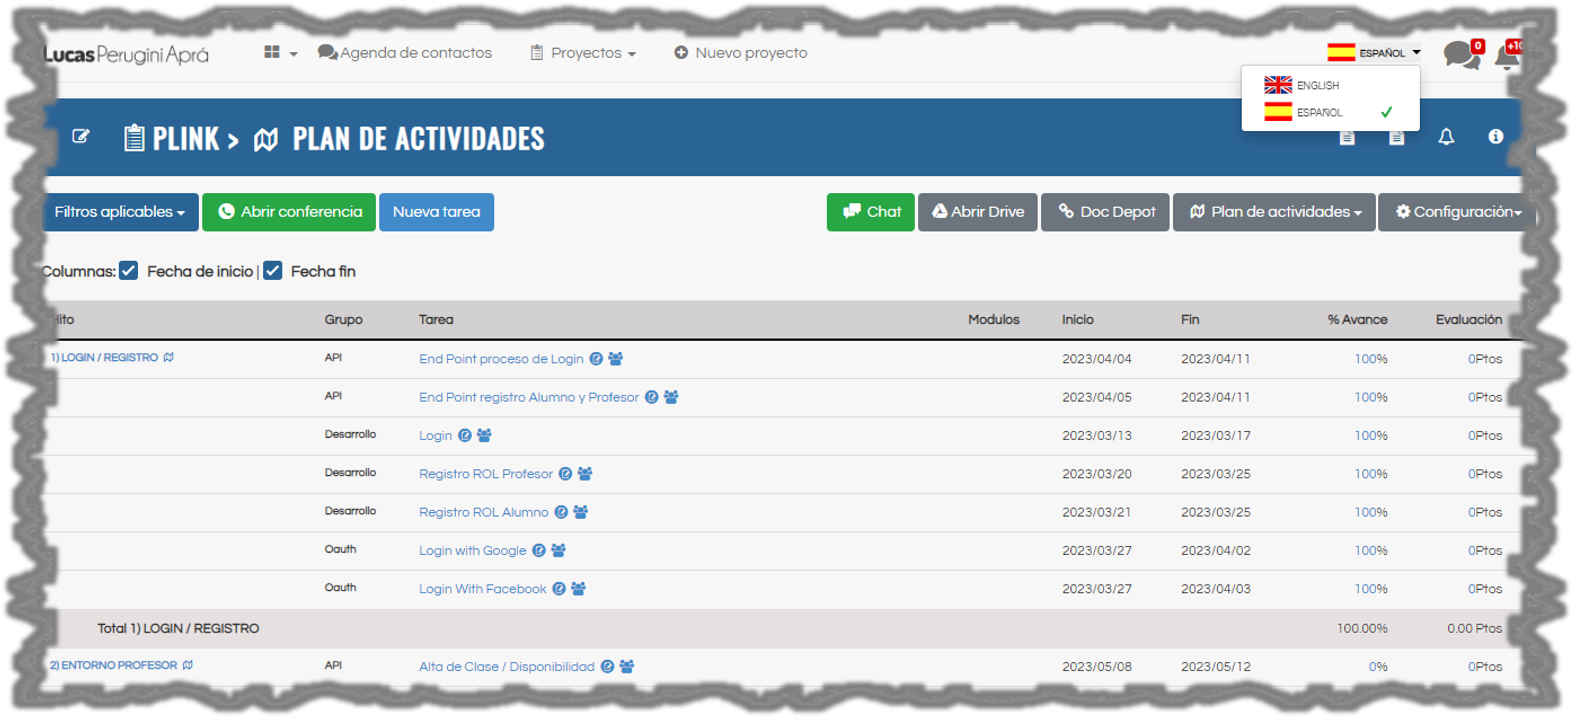Open the Proyectos menu
This screenshot has width=1582, height=724.
click(584, 53)
